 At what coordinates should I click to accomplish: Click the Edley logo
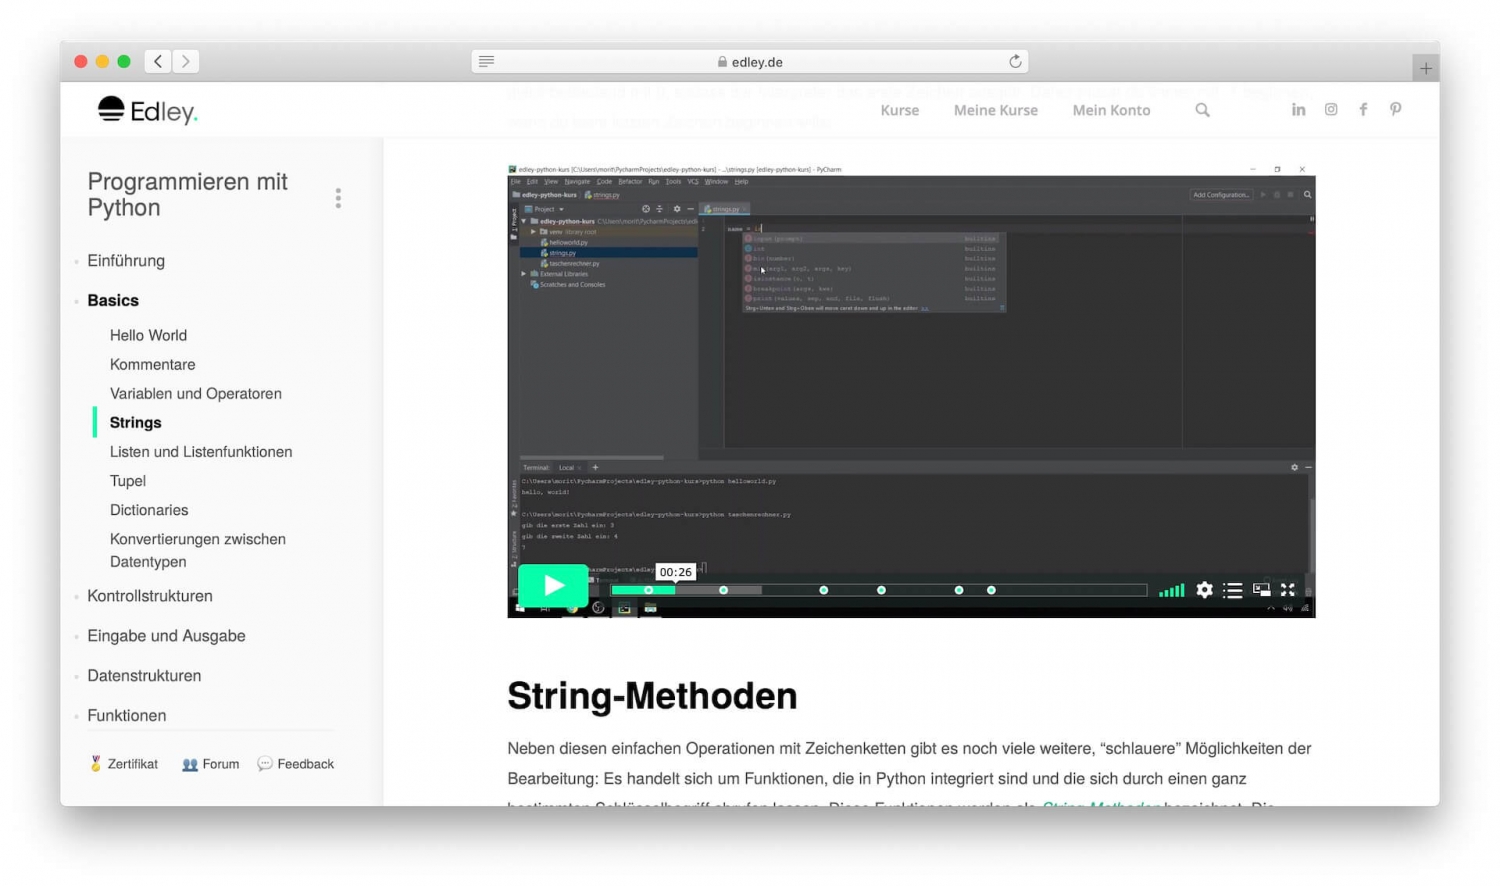147,110
